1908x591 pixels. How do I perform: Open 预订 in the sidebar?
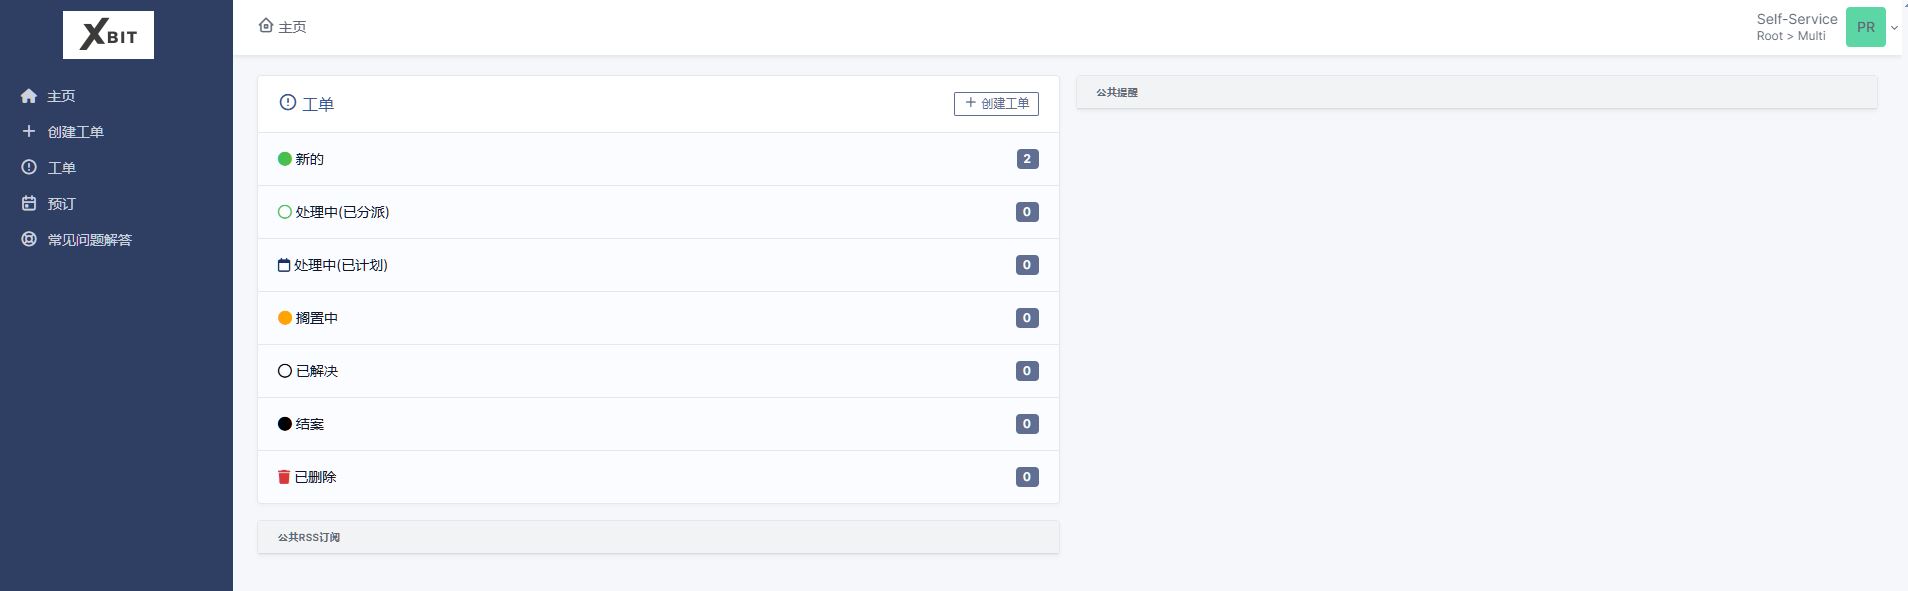pyautogui.click(x=62, y=203)
